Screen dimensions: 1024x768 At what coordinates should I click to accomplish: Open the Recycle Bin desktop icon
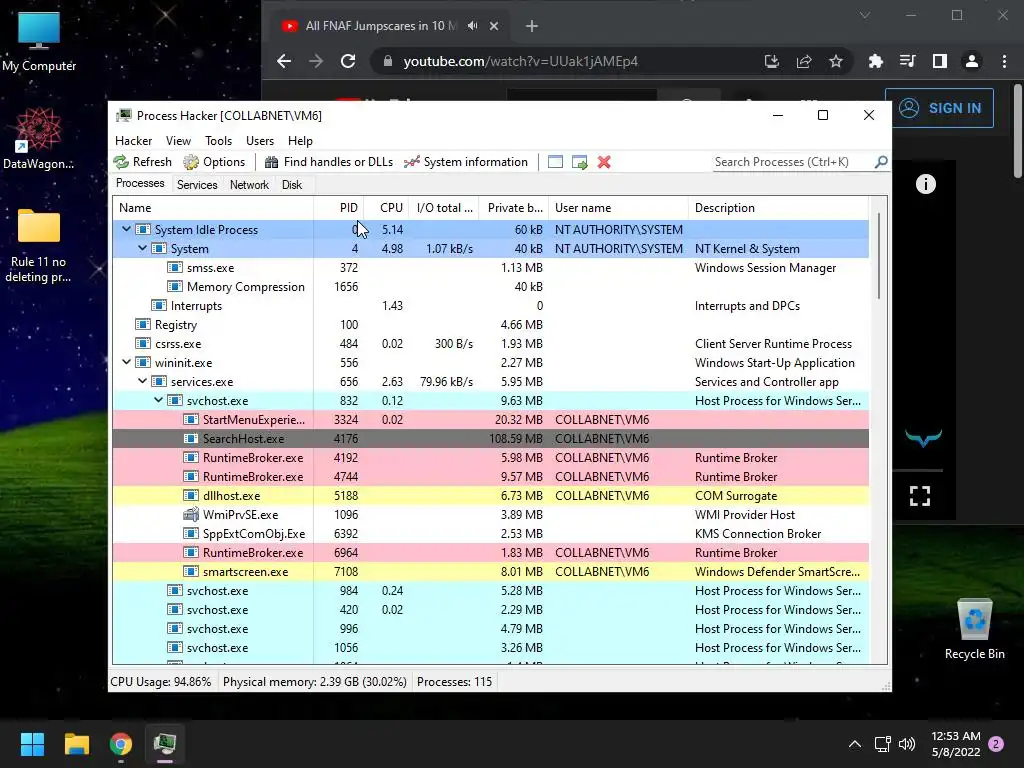click(x=974, y=628)
